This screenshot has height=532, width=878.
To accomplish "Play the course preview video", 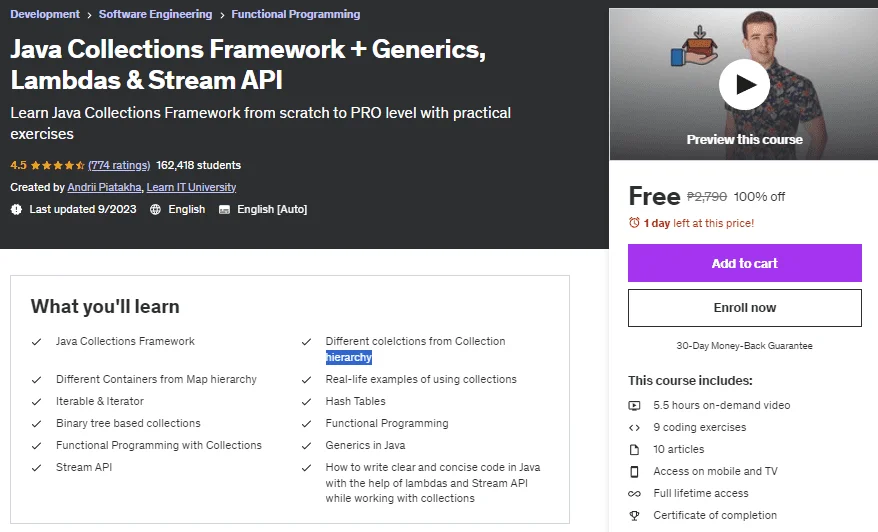I will coord(744,85).
